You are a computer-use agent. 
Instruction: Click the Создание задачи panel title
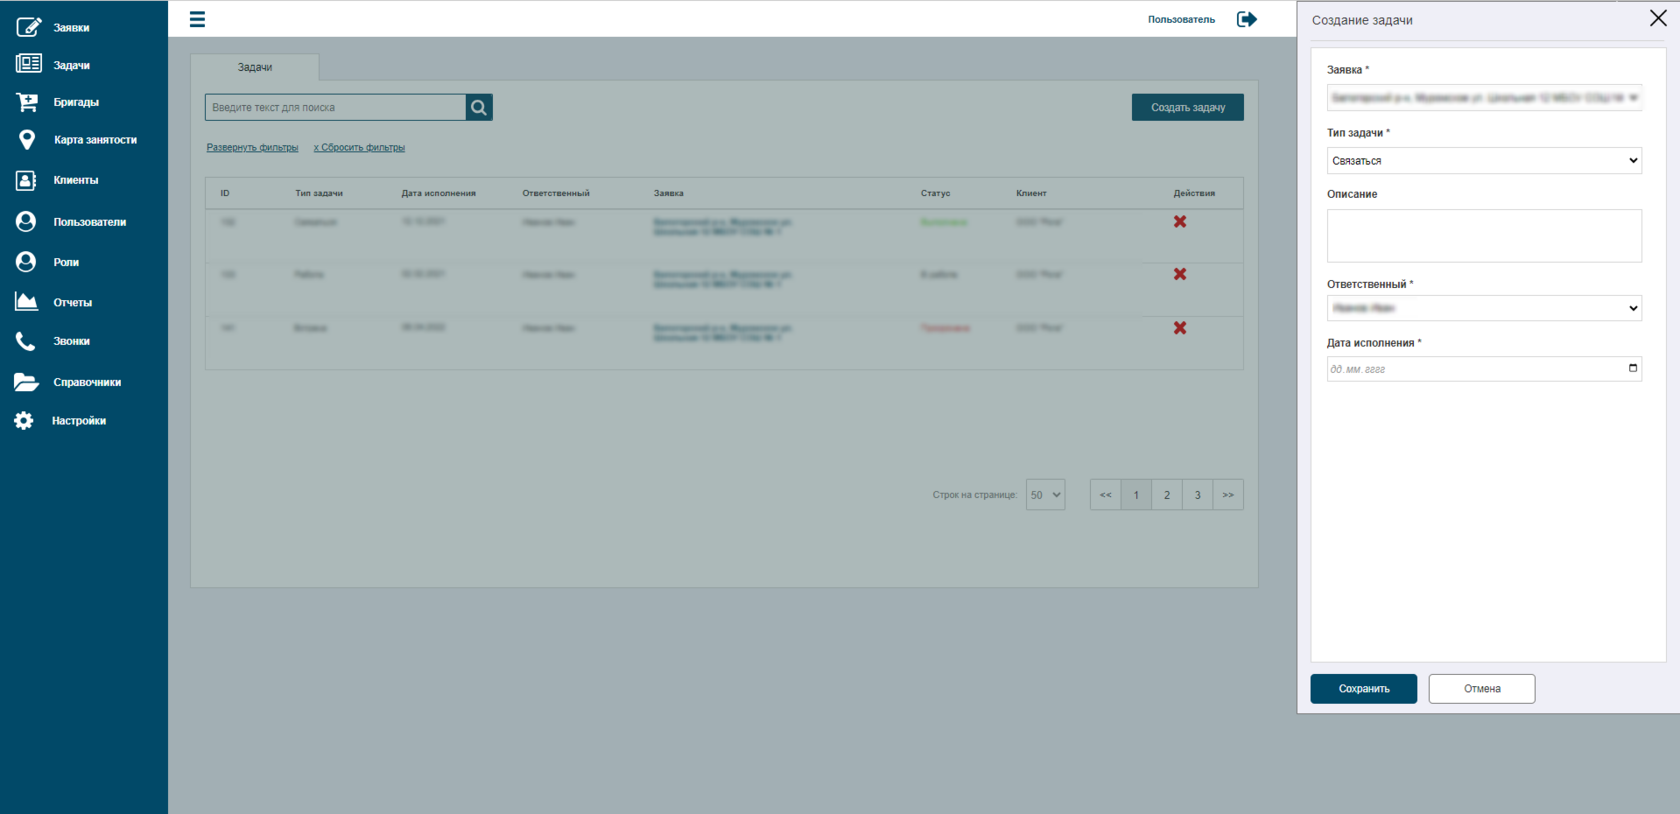click(x=1362, y=20)
